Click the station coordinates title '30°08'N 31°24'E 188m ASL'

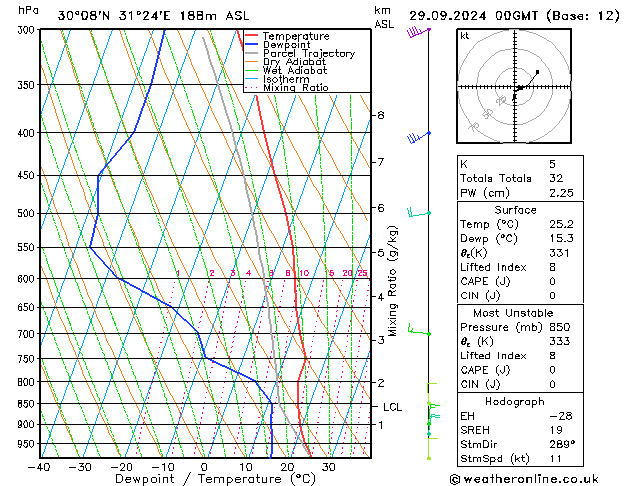153,16
